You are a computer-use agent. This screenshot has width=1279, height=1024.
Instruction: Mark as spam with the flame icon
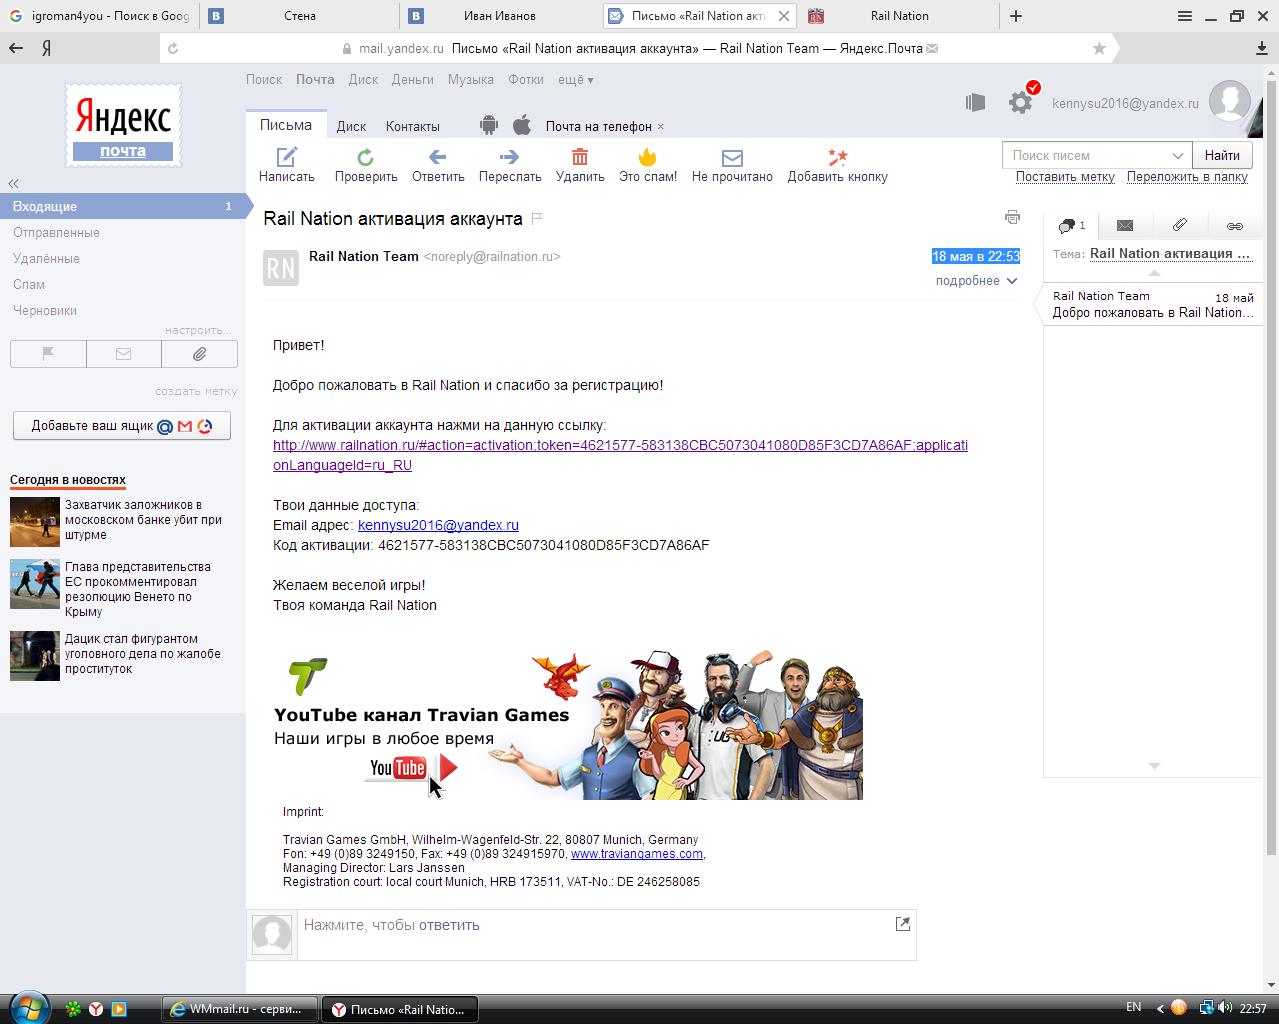pyautogui.click(x=648, y=157)
